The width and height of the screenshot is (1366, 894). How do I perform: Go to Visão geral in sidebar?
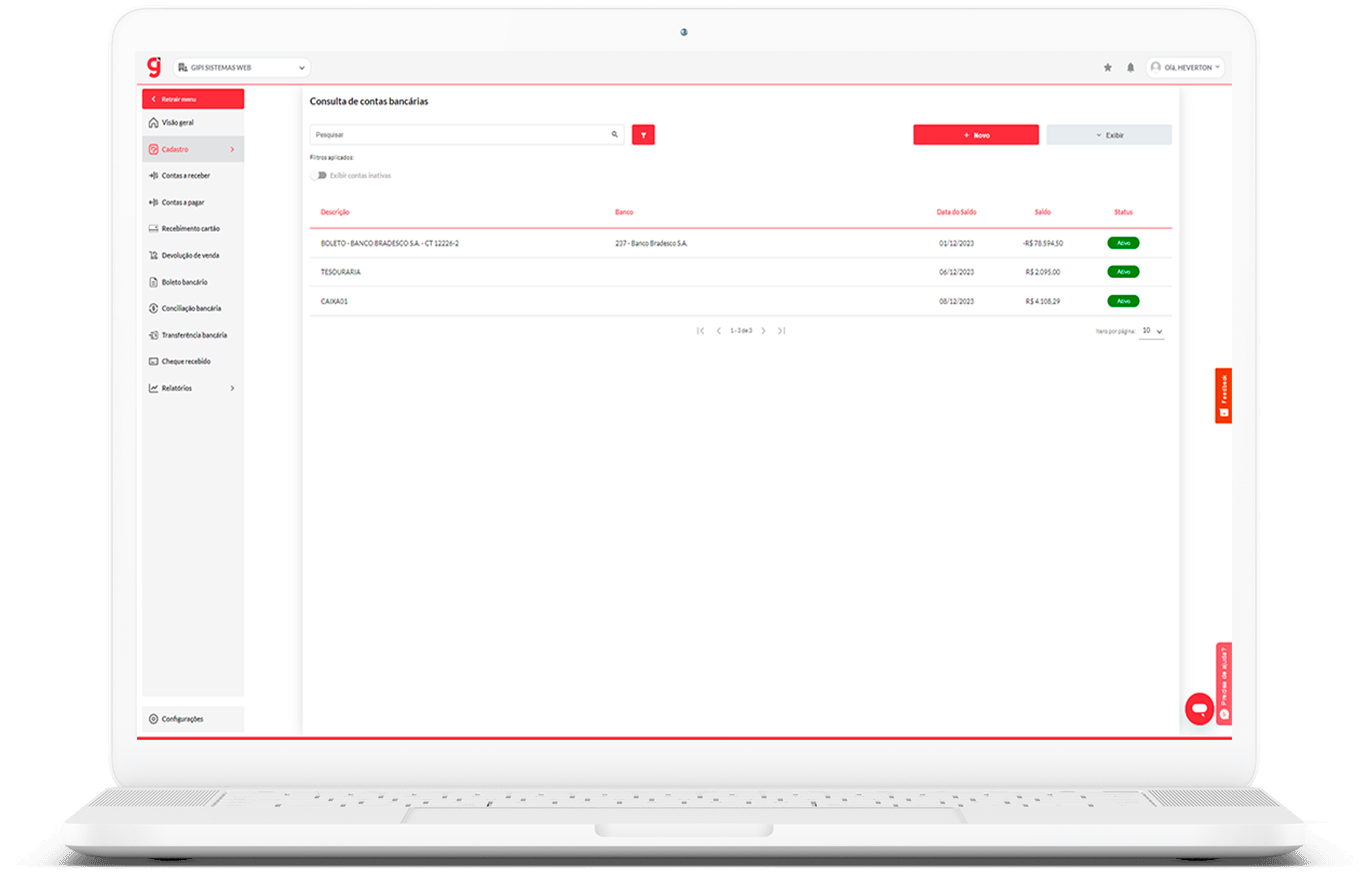pyautogui.click(x=193, y=123)
